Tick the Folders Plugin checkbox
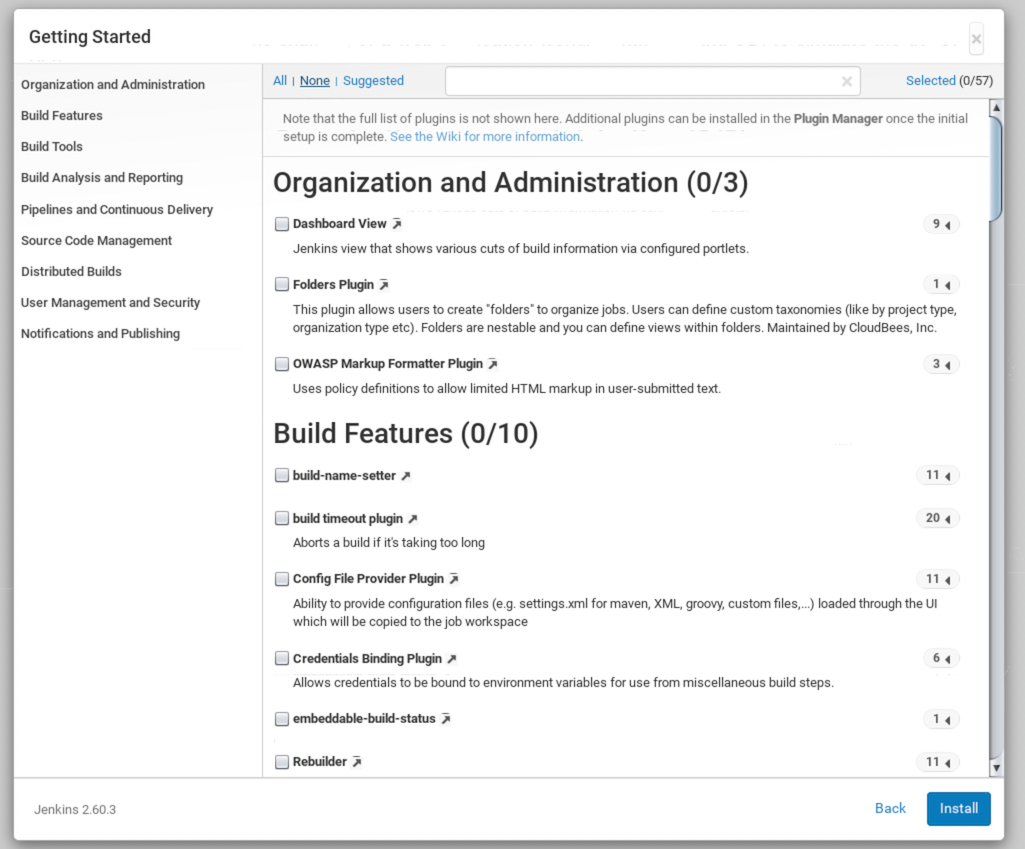Screen dimensions: 1025x849 [282, 285]
